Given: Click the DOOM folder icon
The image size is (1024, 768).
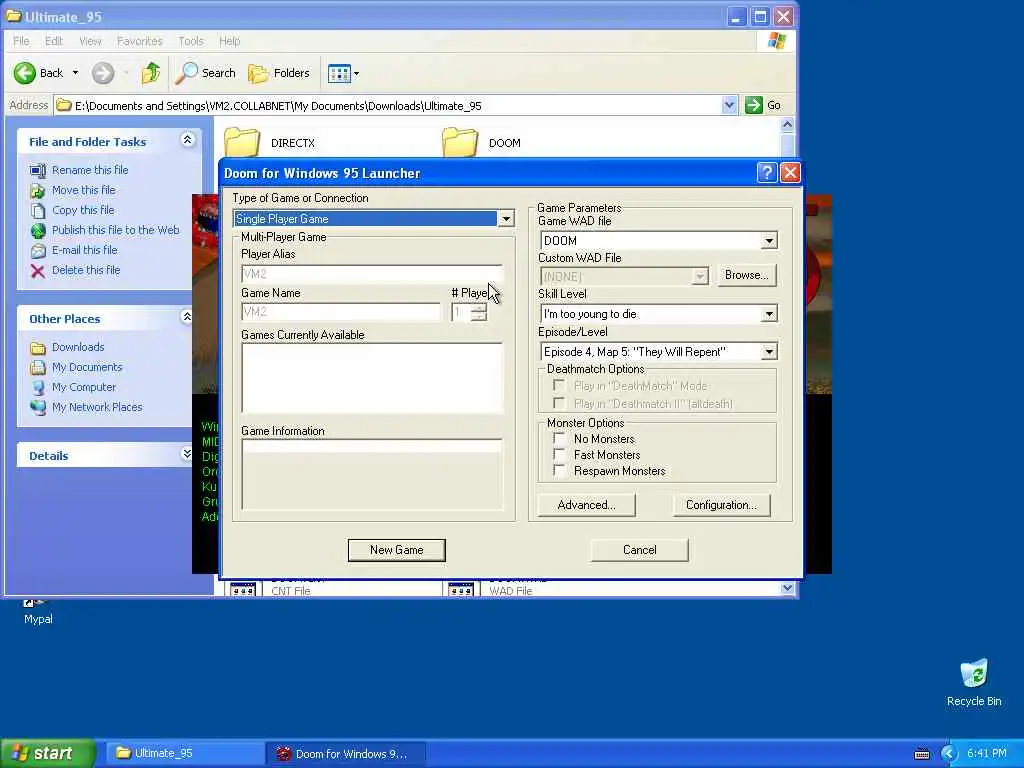Looking at the screenshot, I should coord(460,142).
